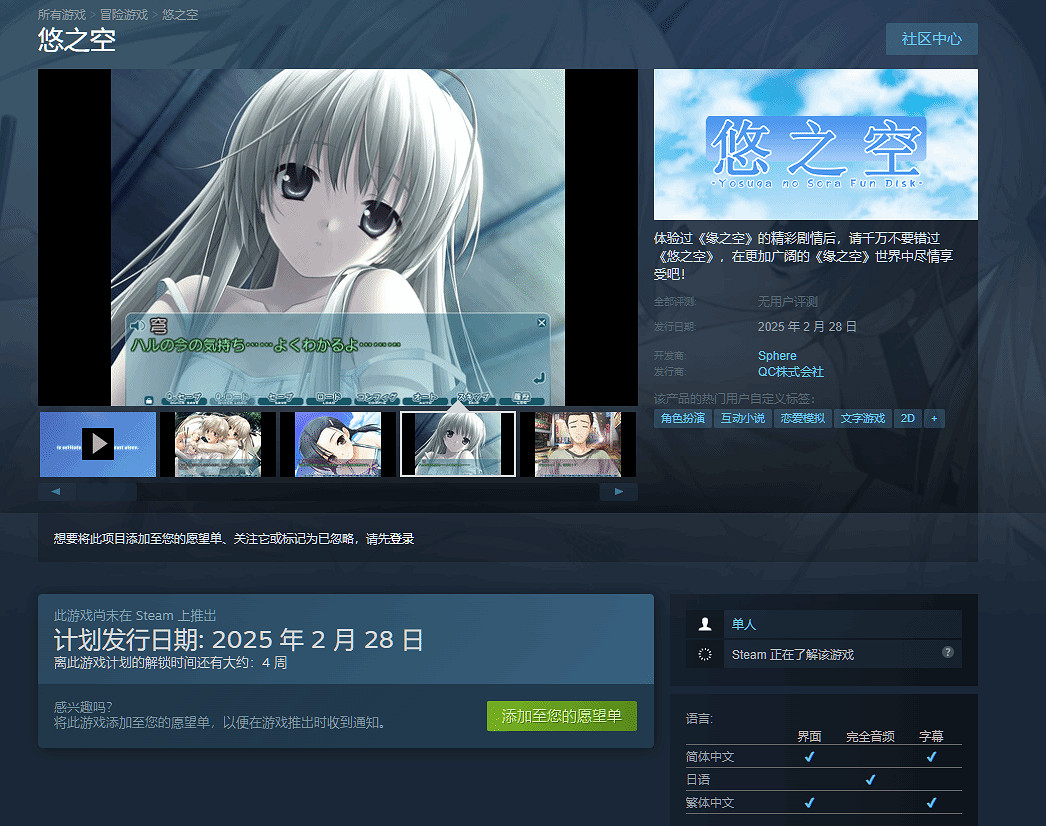Click the 繁体中文 subtitles checkmark
Viewport: 1046px width, 826px height.
click(x=931, y=802)
